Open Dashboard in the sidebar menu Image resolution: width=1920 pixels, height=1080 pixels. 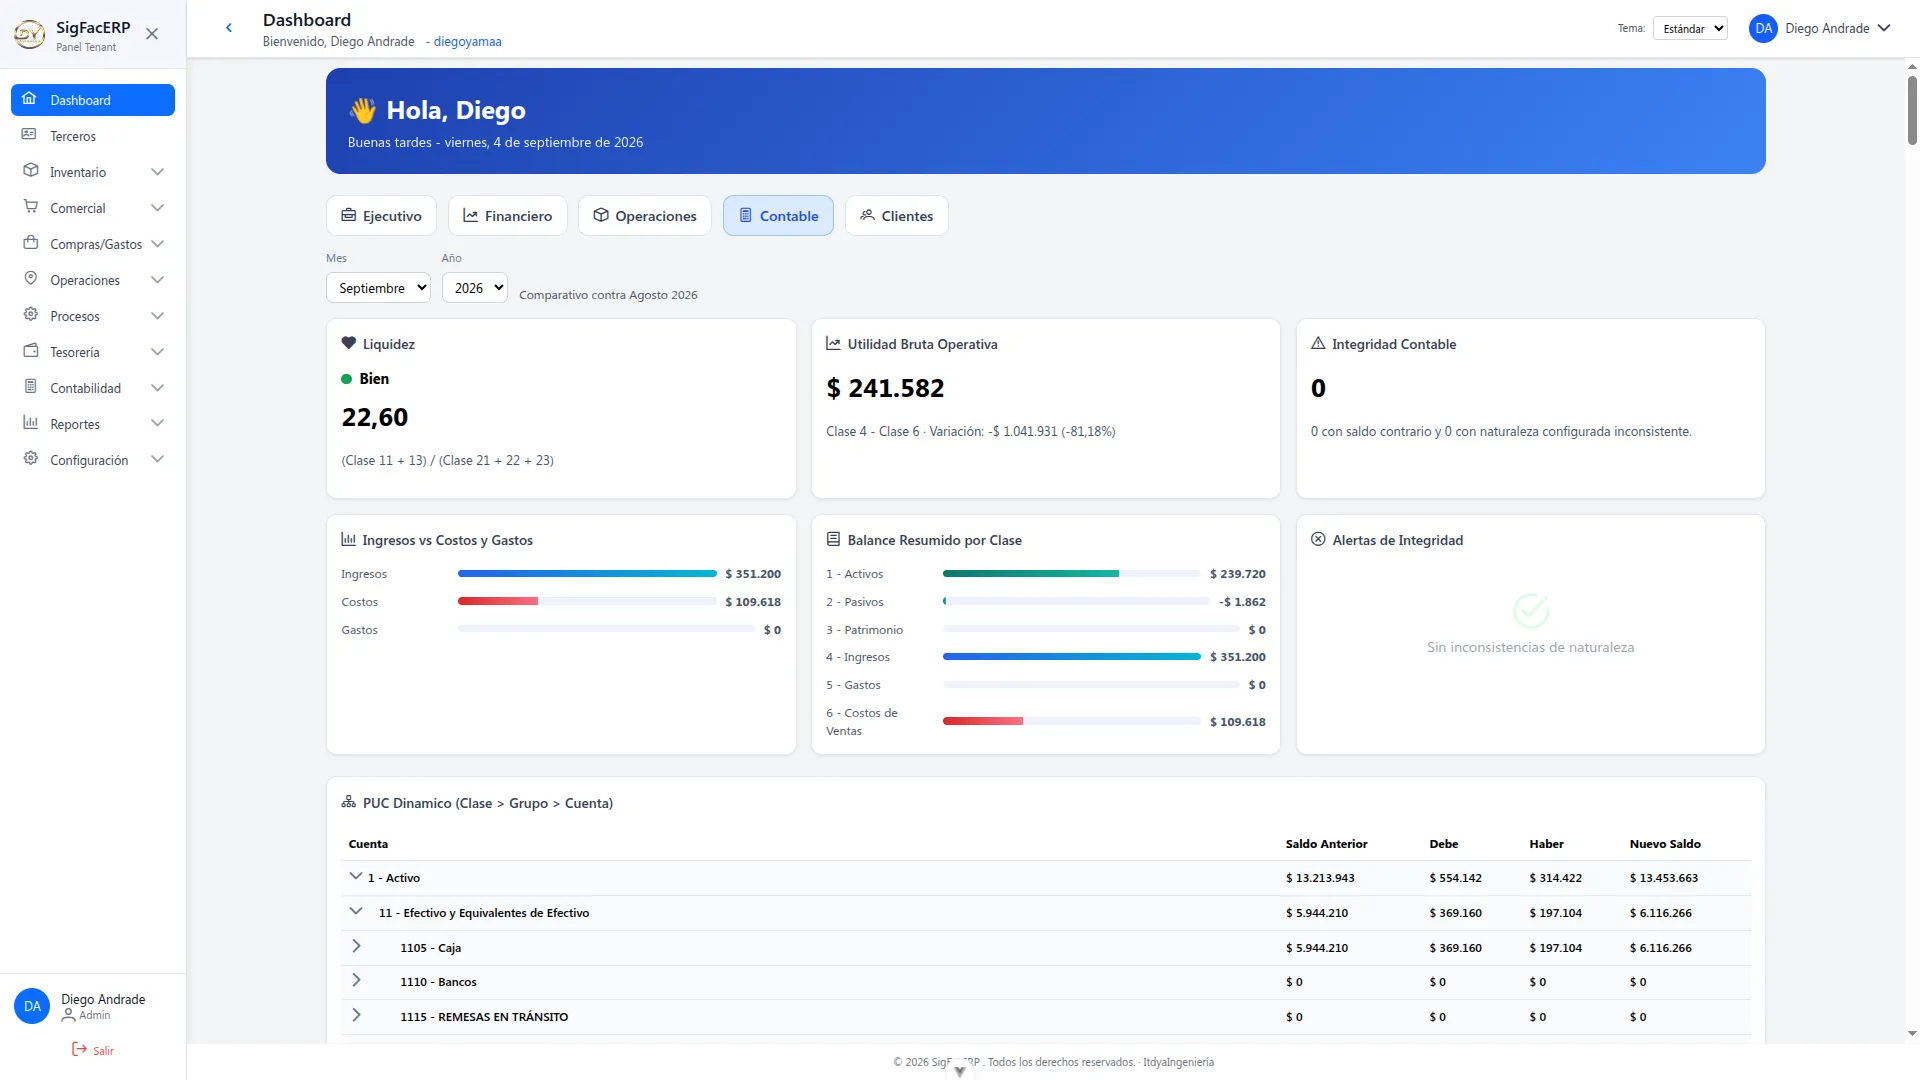point(93,100)
